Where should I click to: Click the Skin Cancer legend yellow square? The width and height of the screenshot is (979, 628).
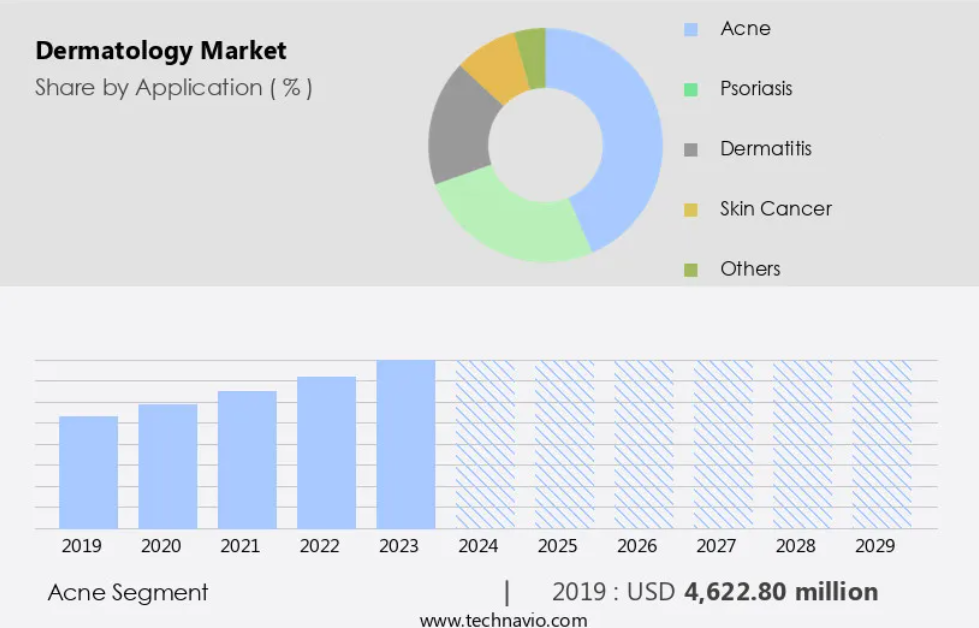pyautogui.click(x=690, y=209)
